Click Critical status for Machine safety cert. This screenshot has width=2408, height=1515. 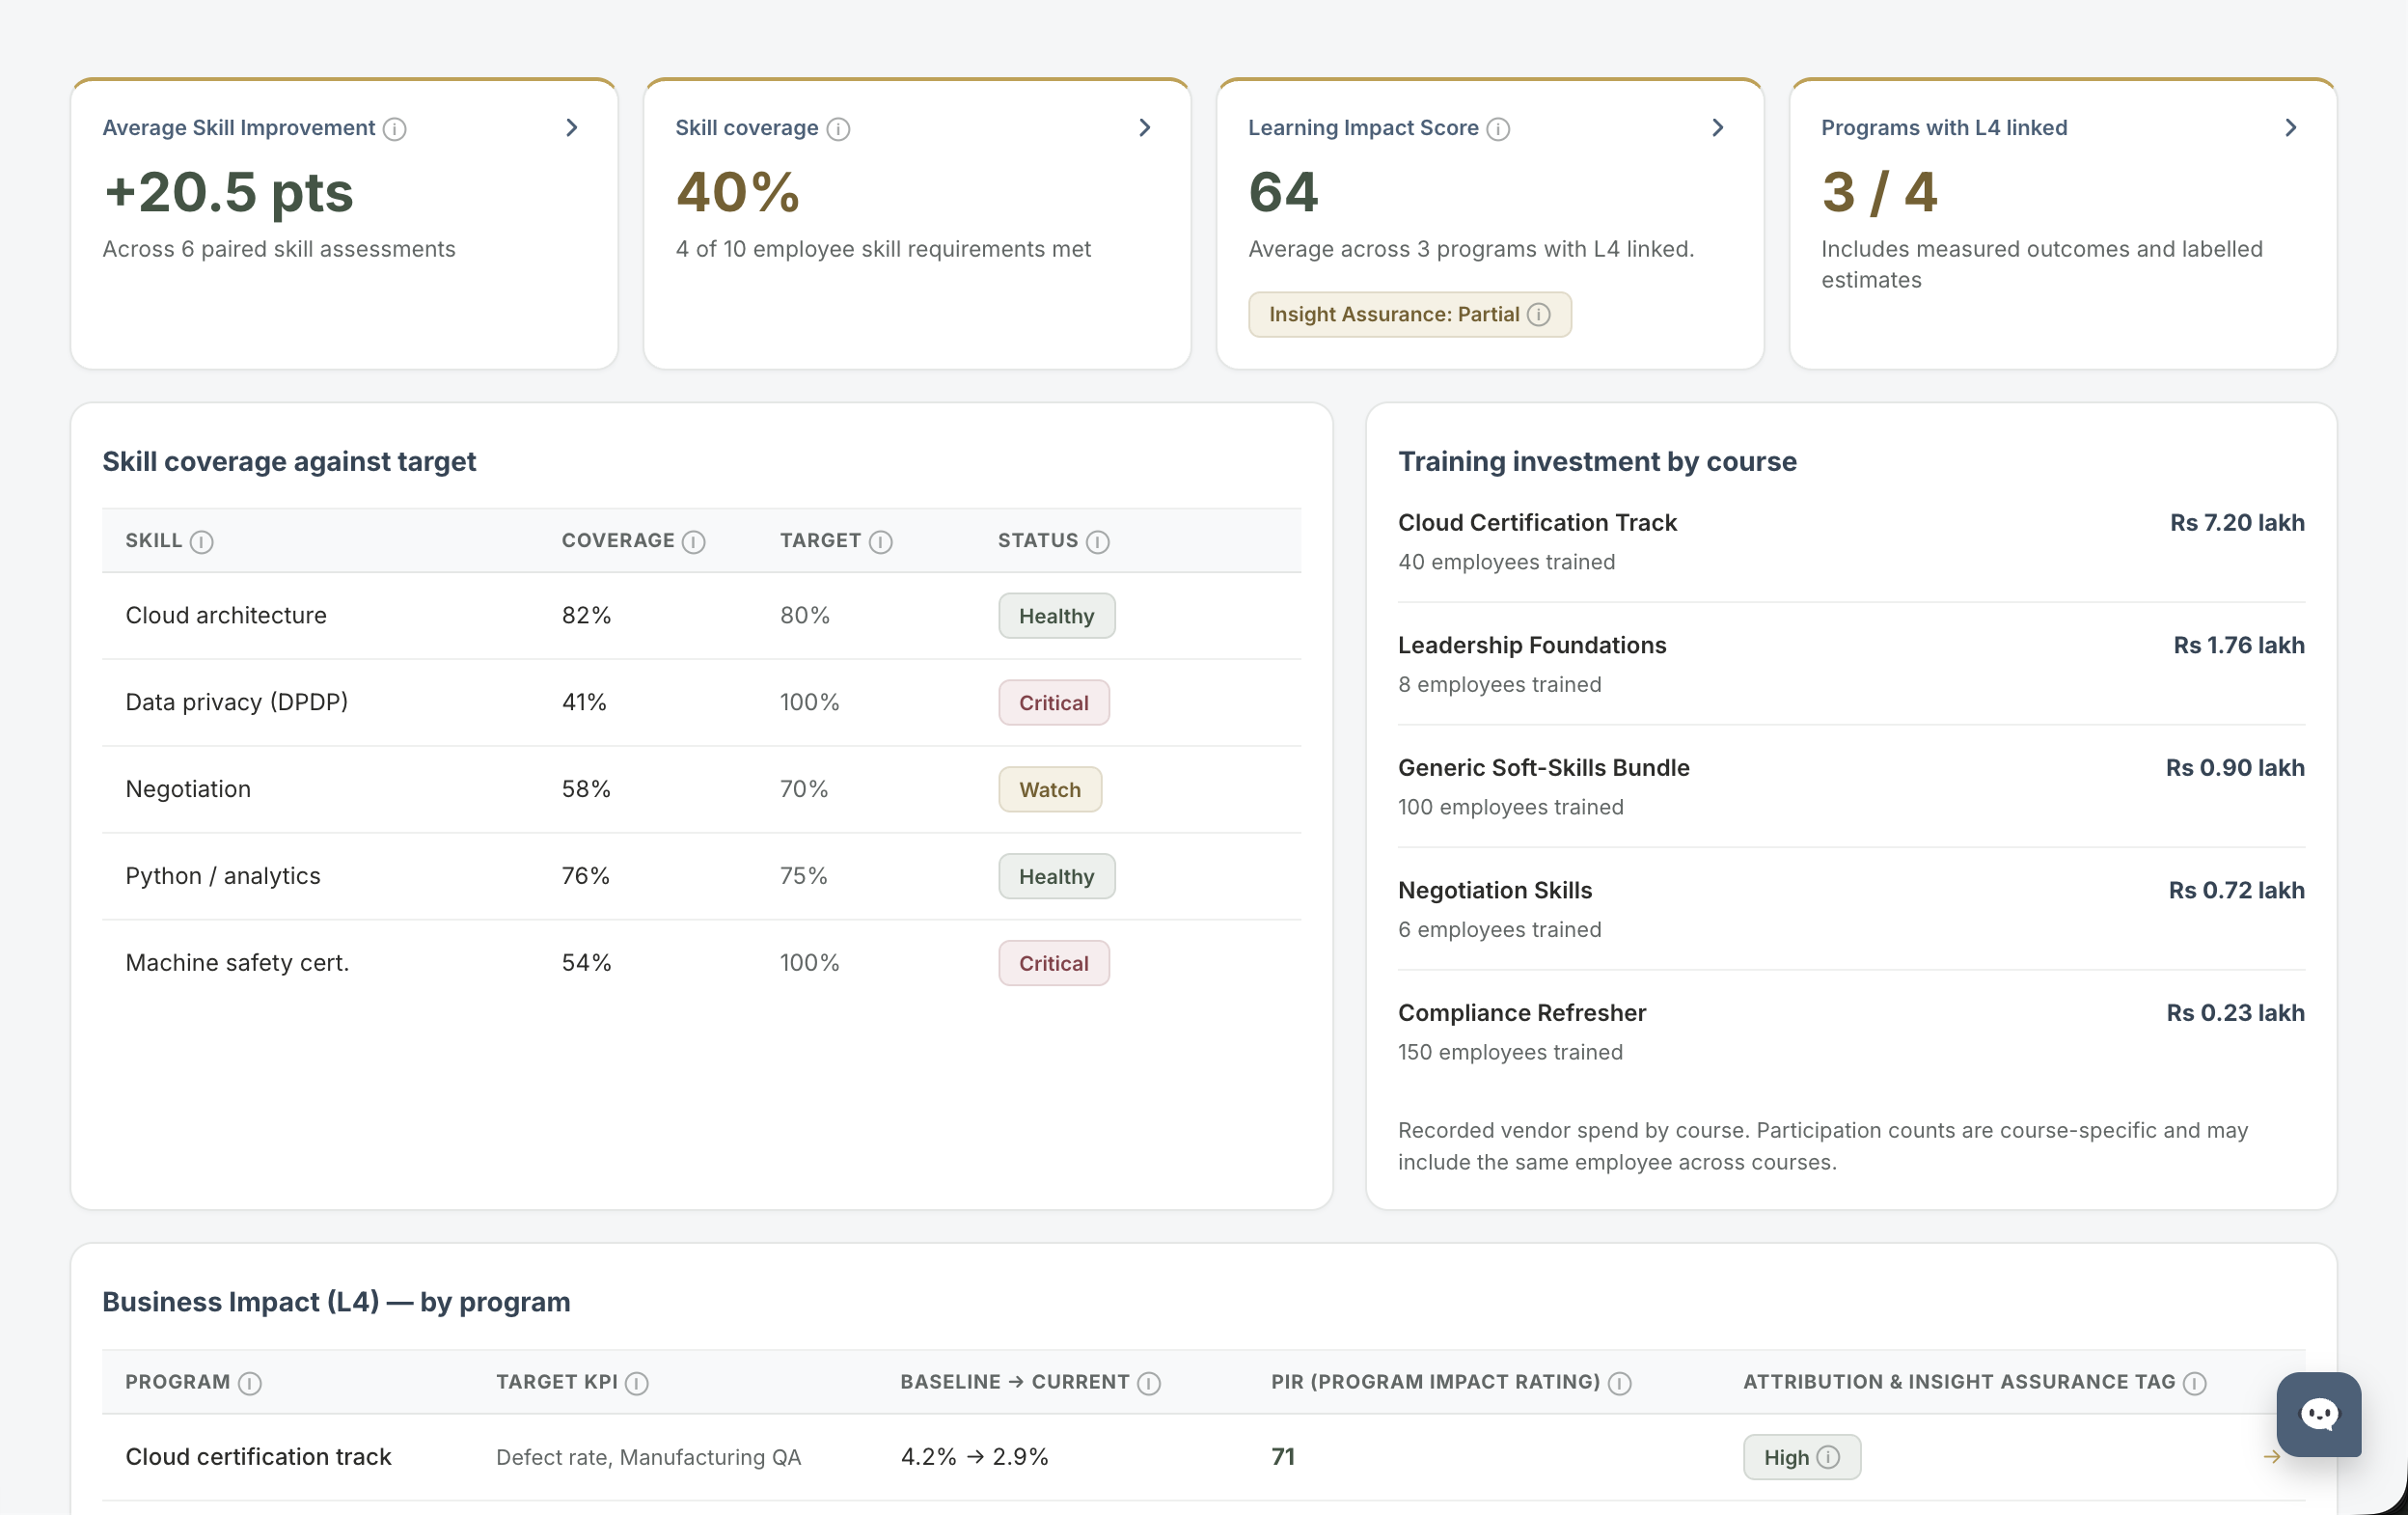pyautogui.click(x=1054, y=964)
